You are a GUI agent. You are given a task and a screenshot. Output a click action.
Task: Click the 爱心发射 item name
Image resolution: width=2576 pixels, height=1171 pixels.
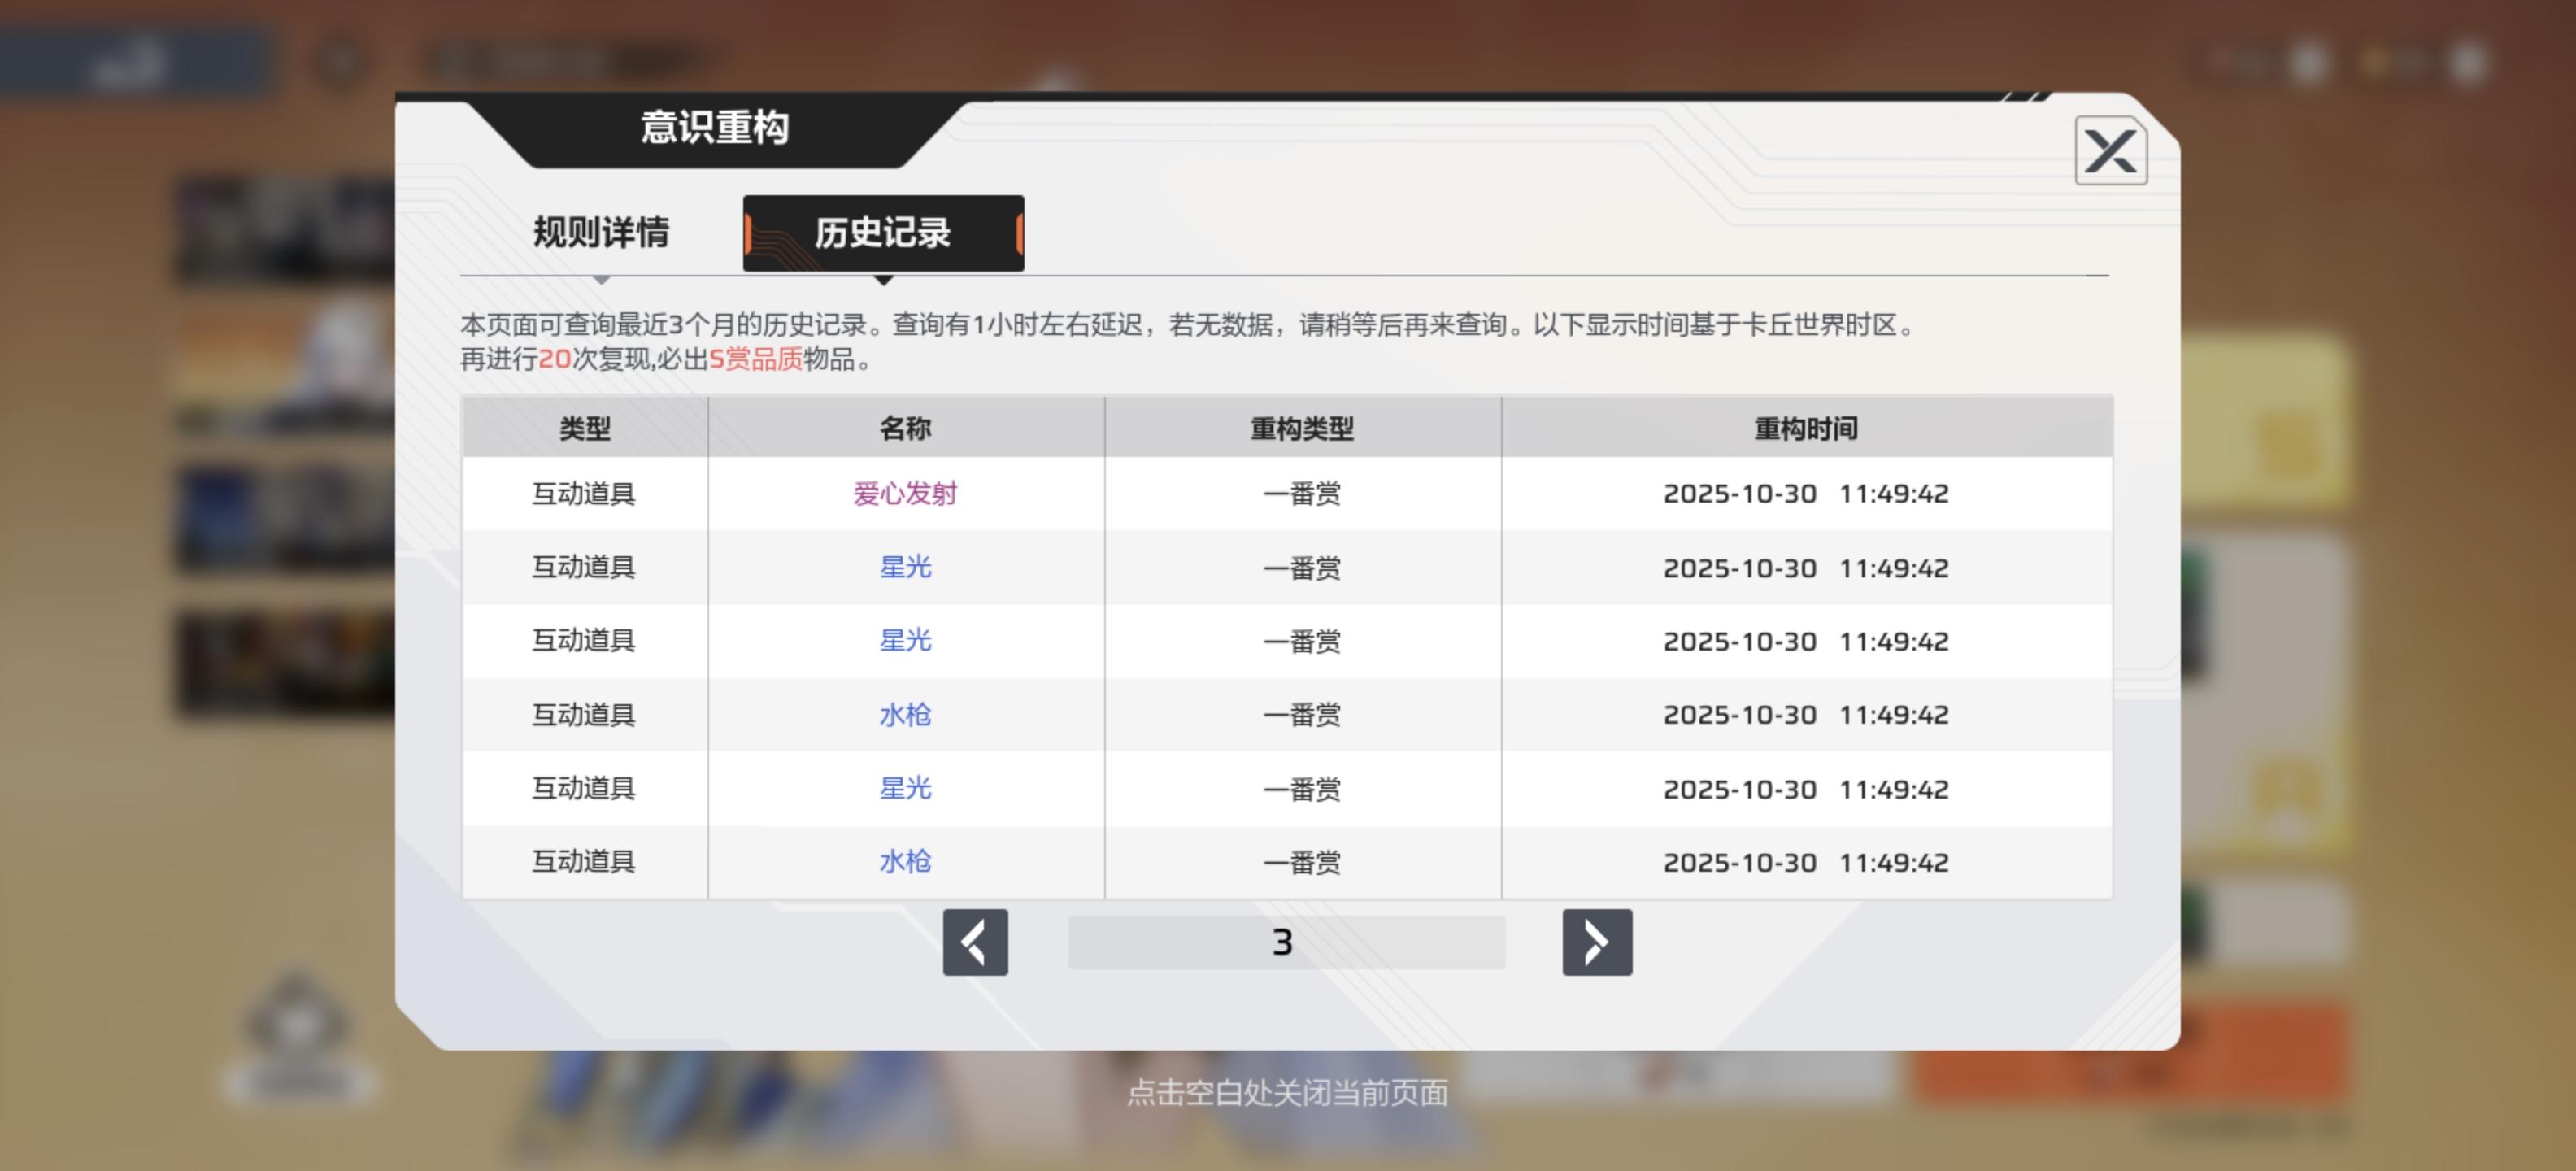click(905, 493)
